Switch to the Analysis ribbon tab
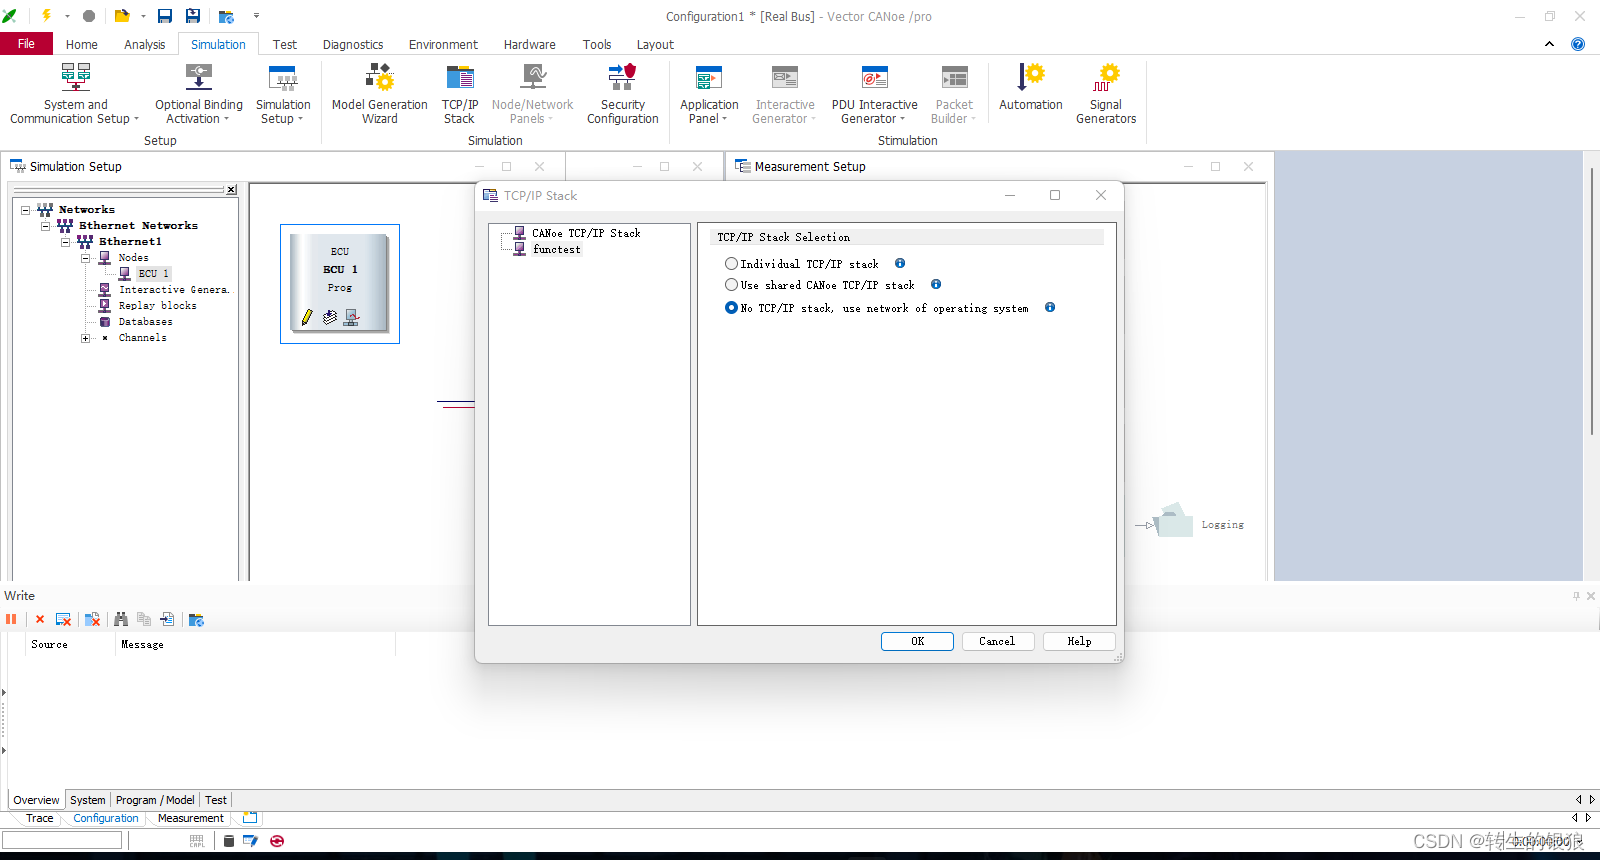The image size is (1600, 860). pyautogui.click(x=145, y=45)
